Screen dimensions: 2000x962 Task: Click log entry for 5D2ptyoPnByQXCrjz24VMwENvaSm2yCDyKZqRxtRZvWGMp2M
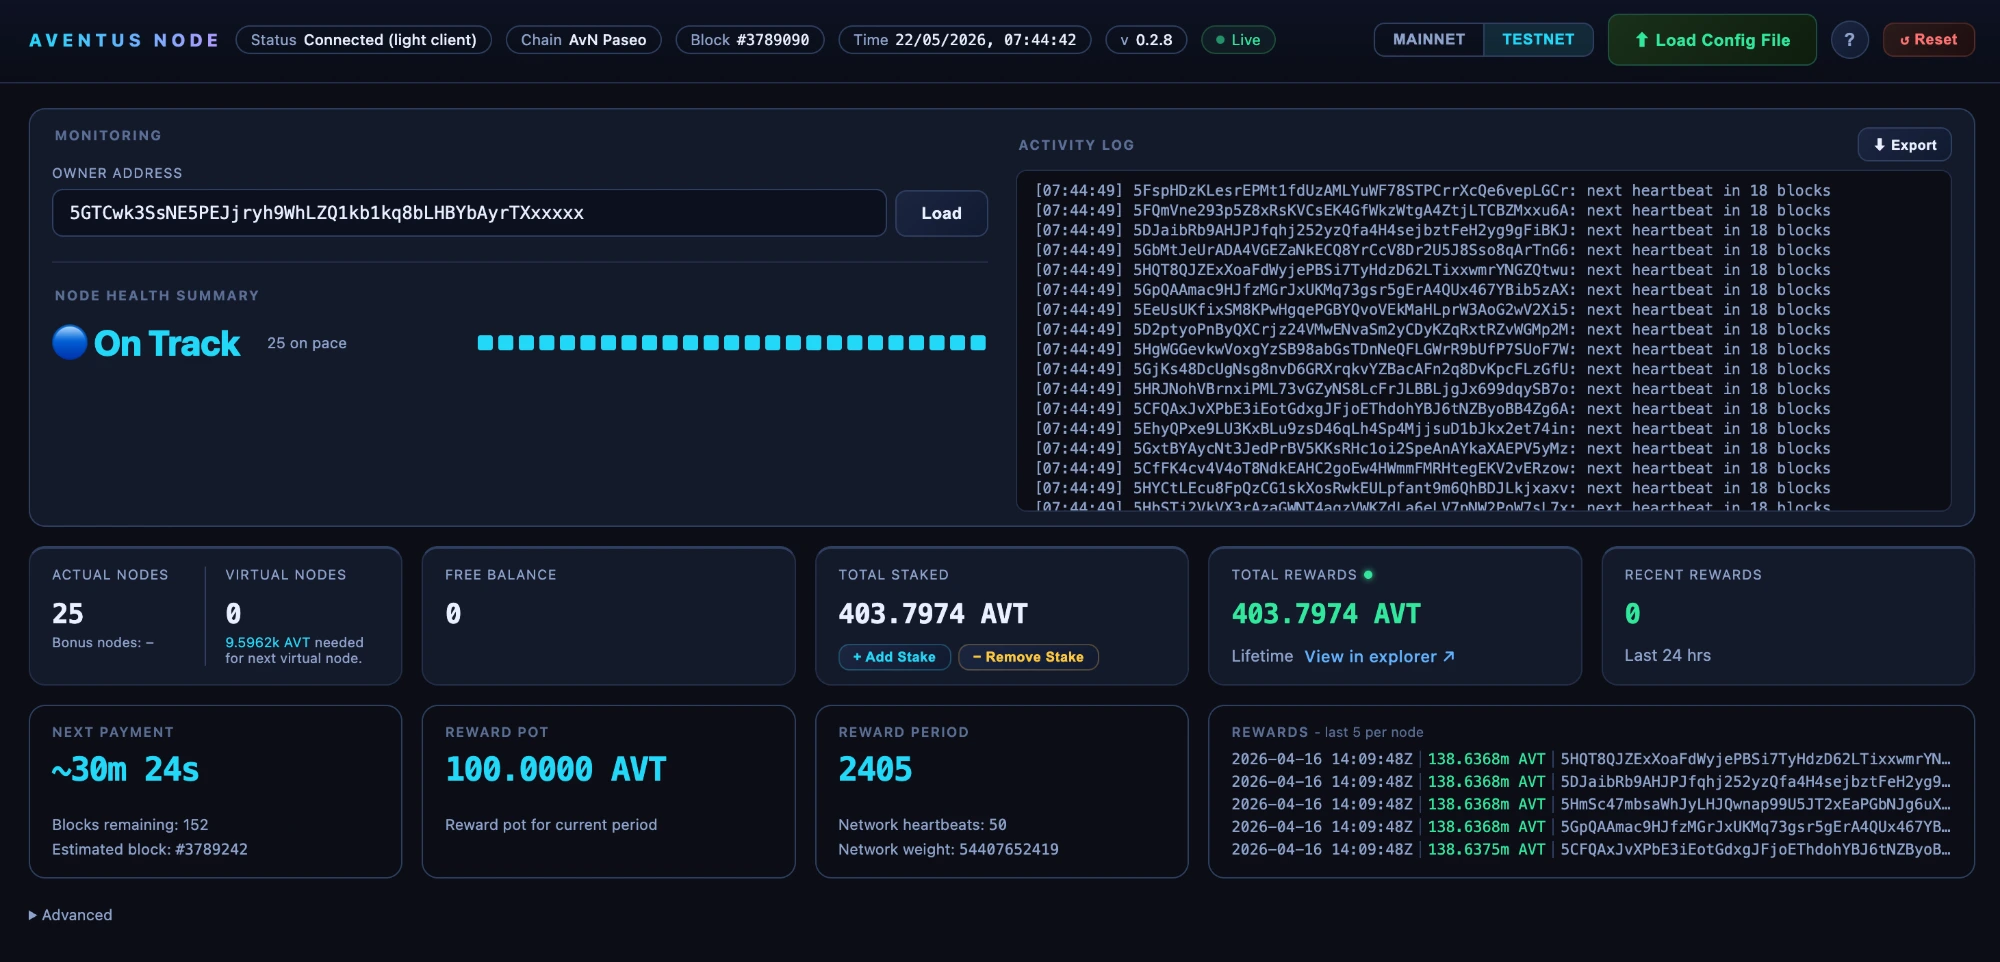click(1432, 330)
